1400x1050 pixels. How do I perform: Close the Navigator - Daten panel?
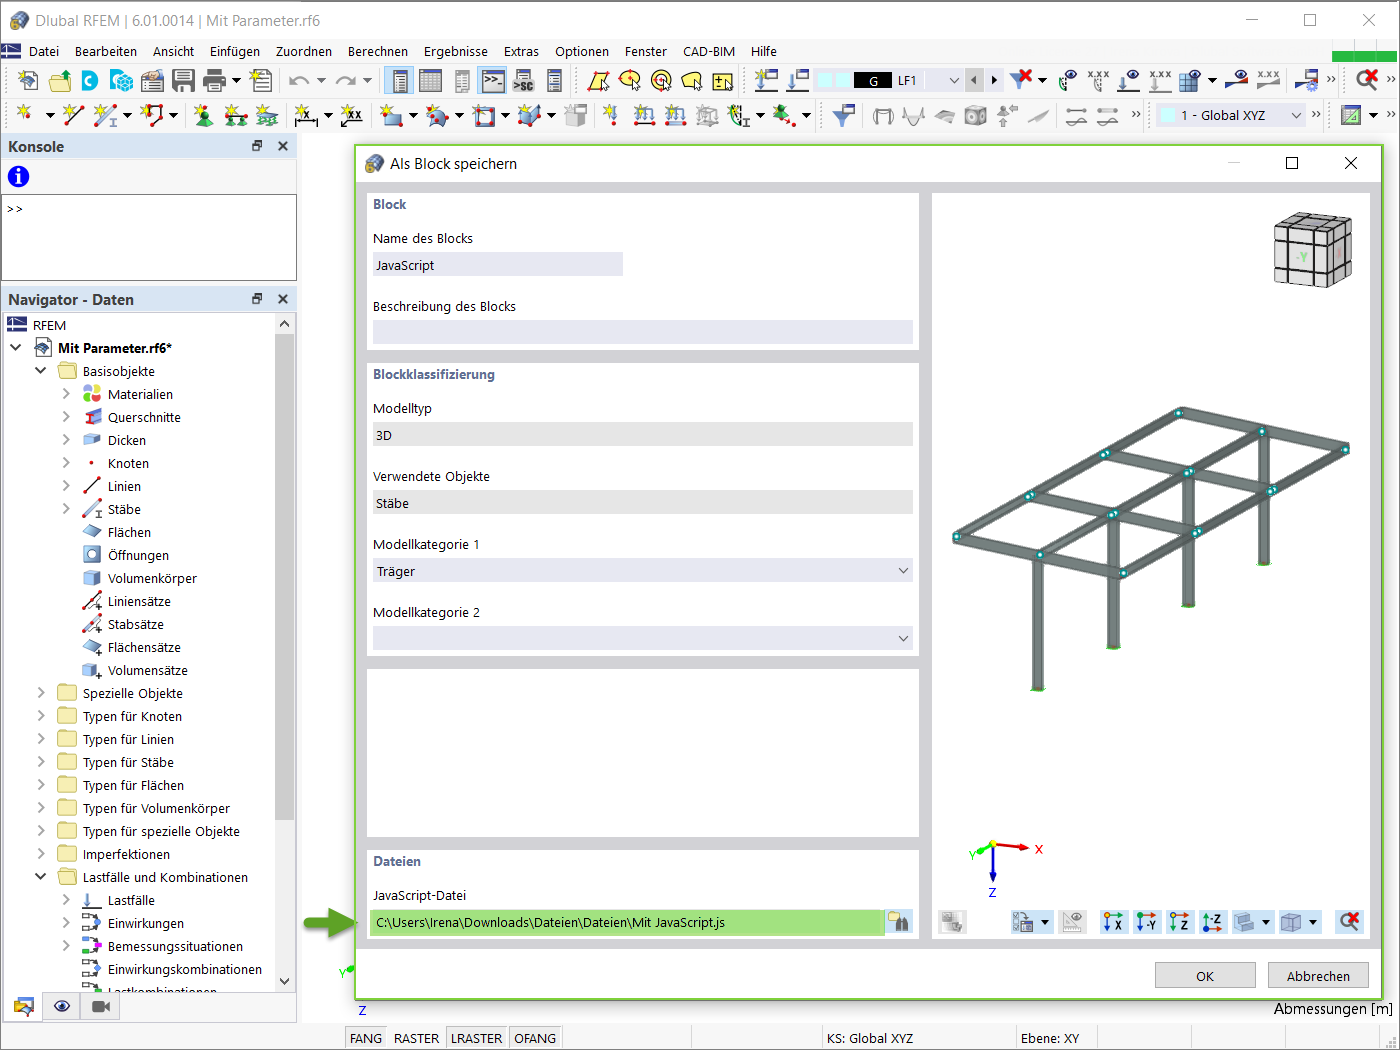click(283, 299)
